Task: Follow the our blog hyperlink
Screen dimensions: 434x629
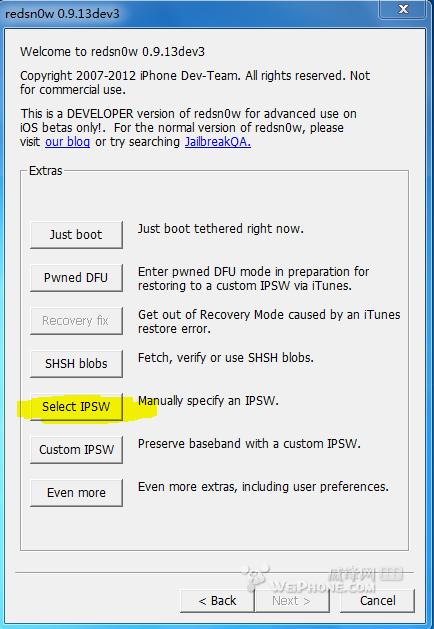Action: pos(67,142)
